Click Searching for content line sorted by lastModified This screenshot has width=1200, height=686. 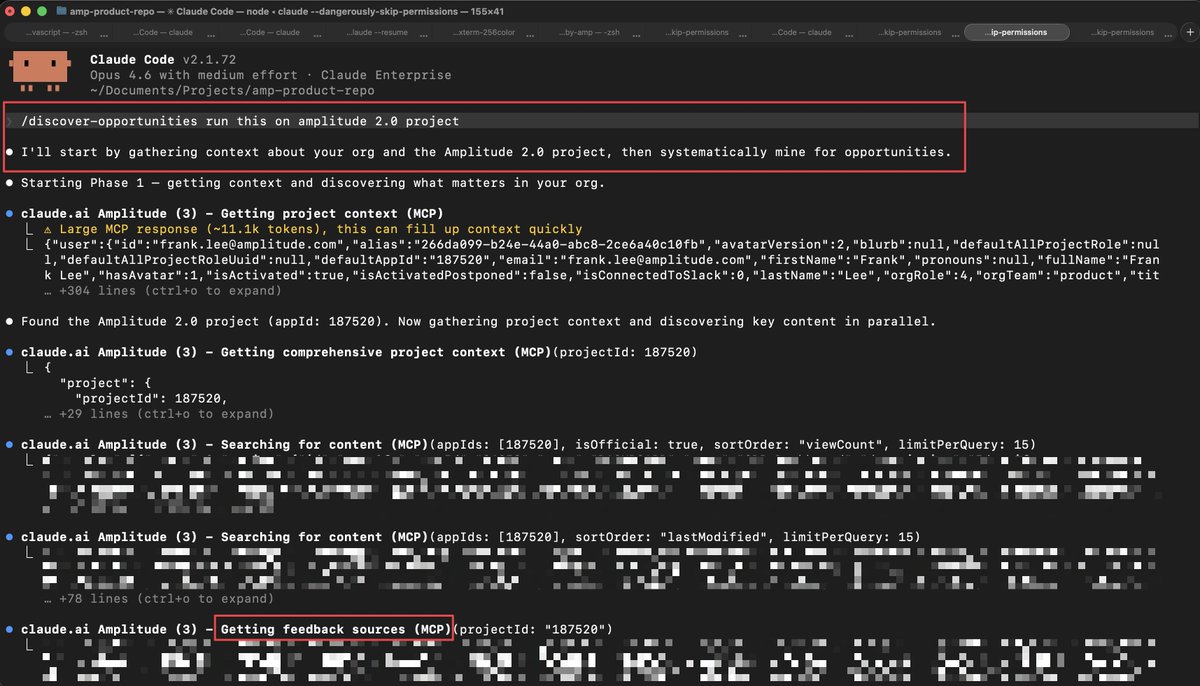coord(470,537)
